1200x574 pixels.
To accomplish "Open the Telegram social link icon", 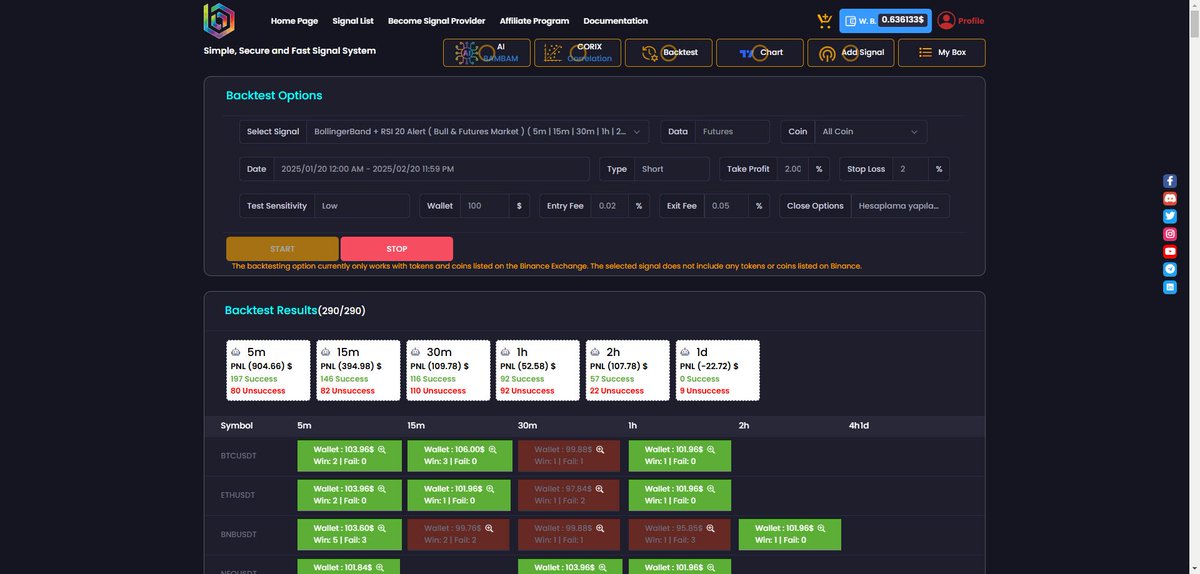I will point(1170,269).
